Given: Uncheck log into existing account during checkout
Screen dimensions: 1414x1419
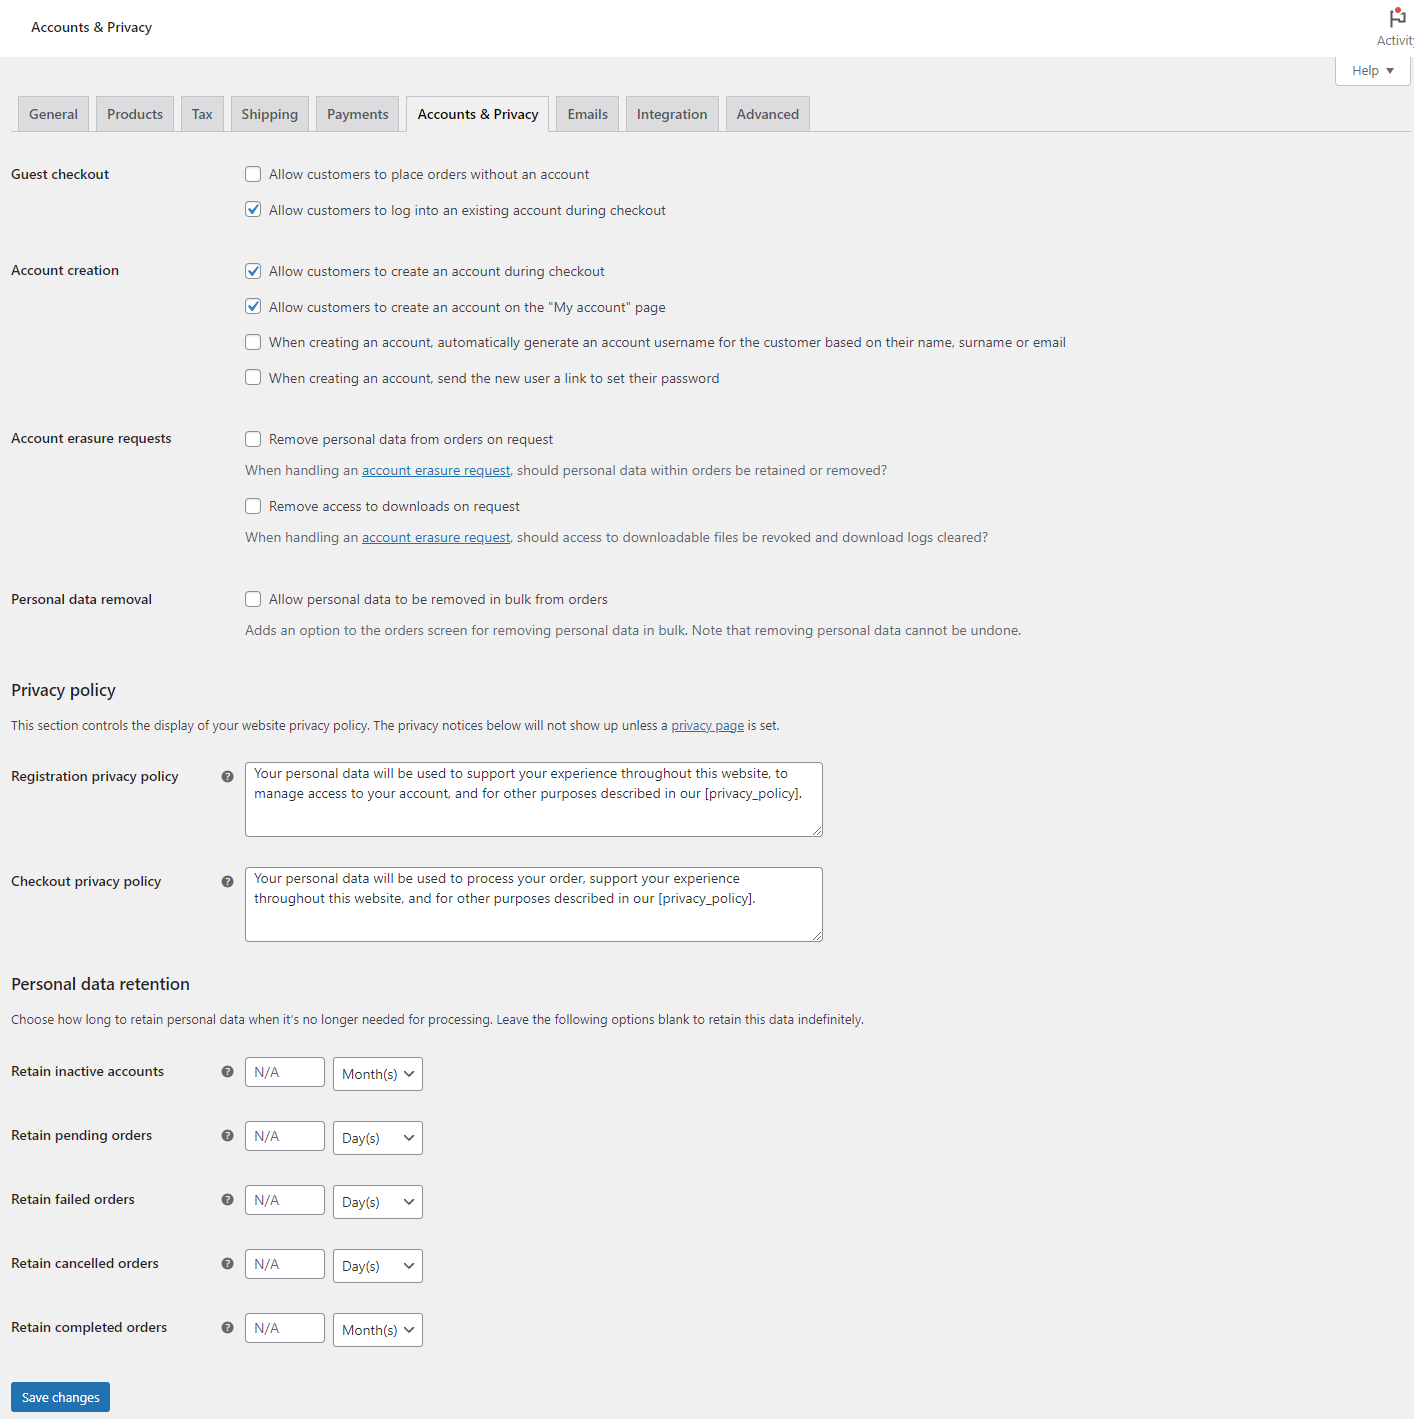Looking at the screenshot, I should click(x=253, y=210).
